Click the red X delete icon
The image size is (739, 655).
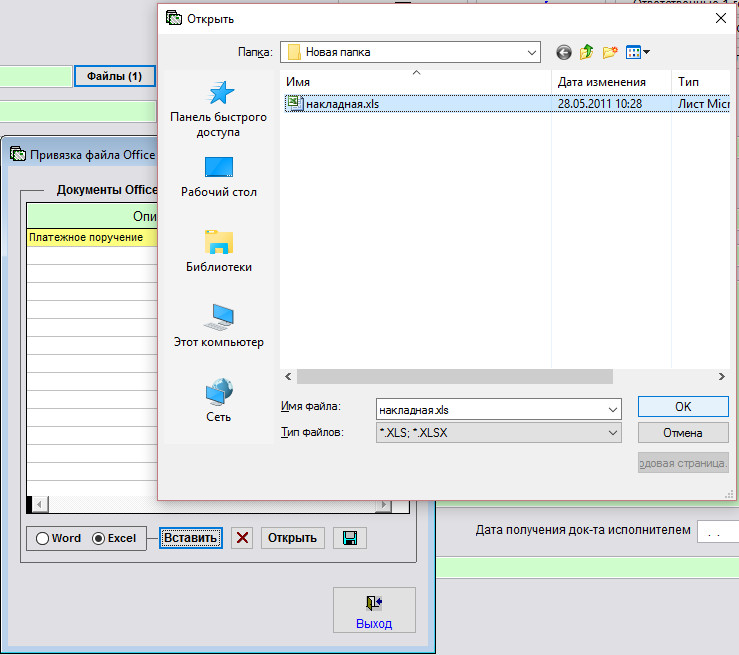(x=242, y=538)
